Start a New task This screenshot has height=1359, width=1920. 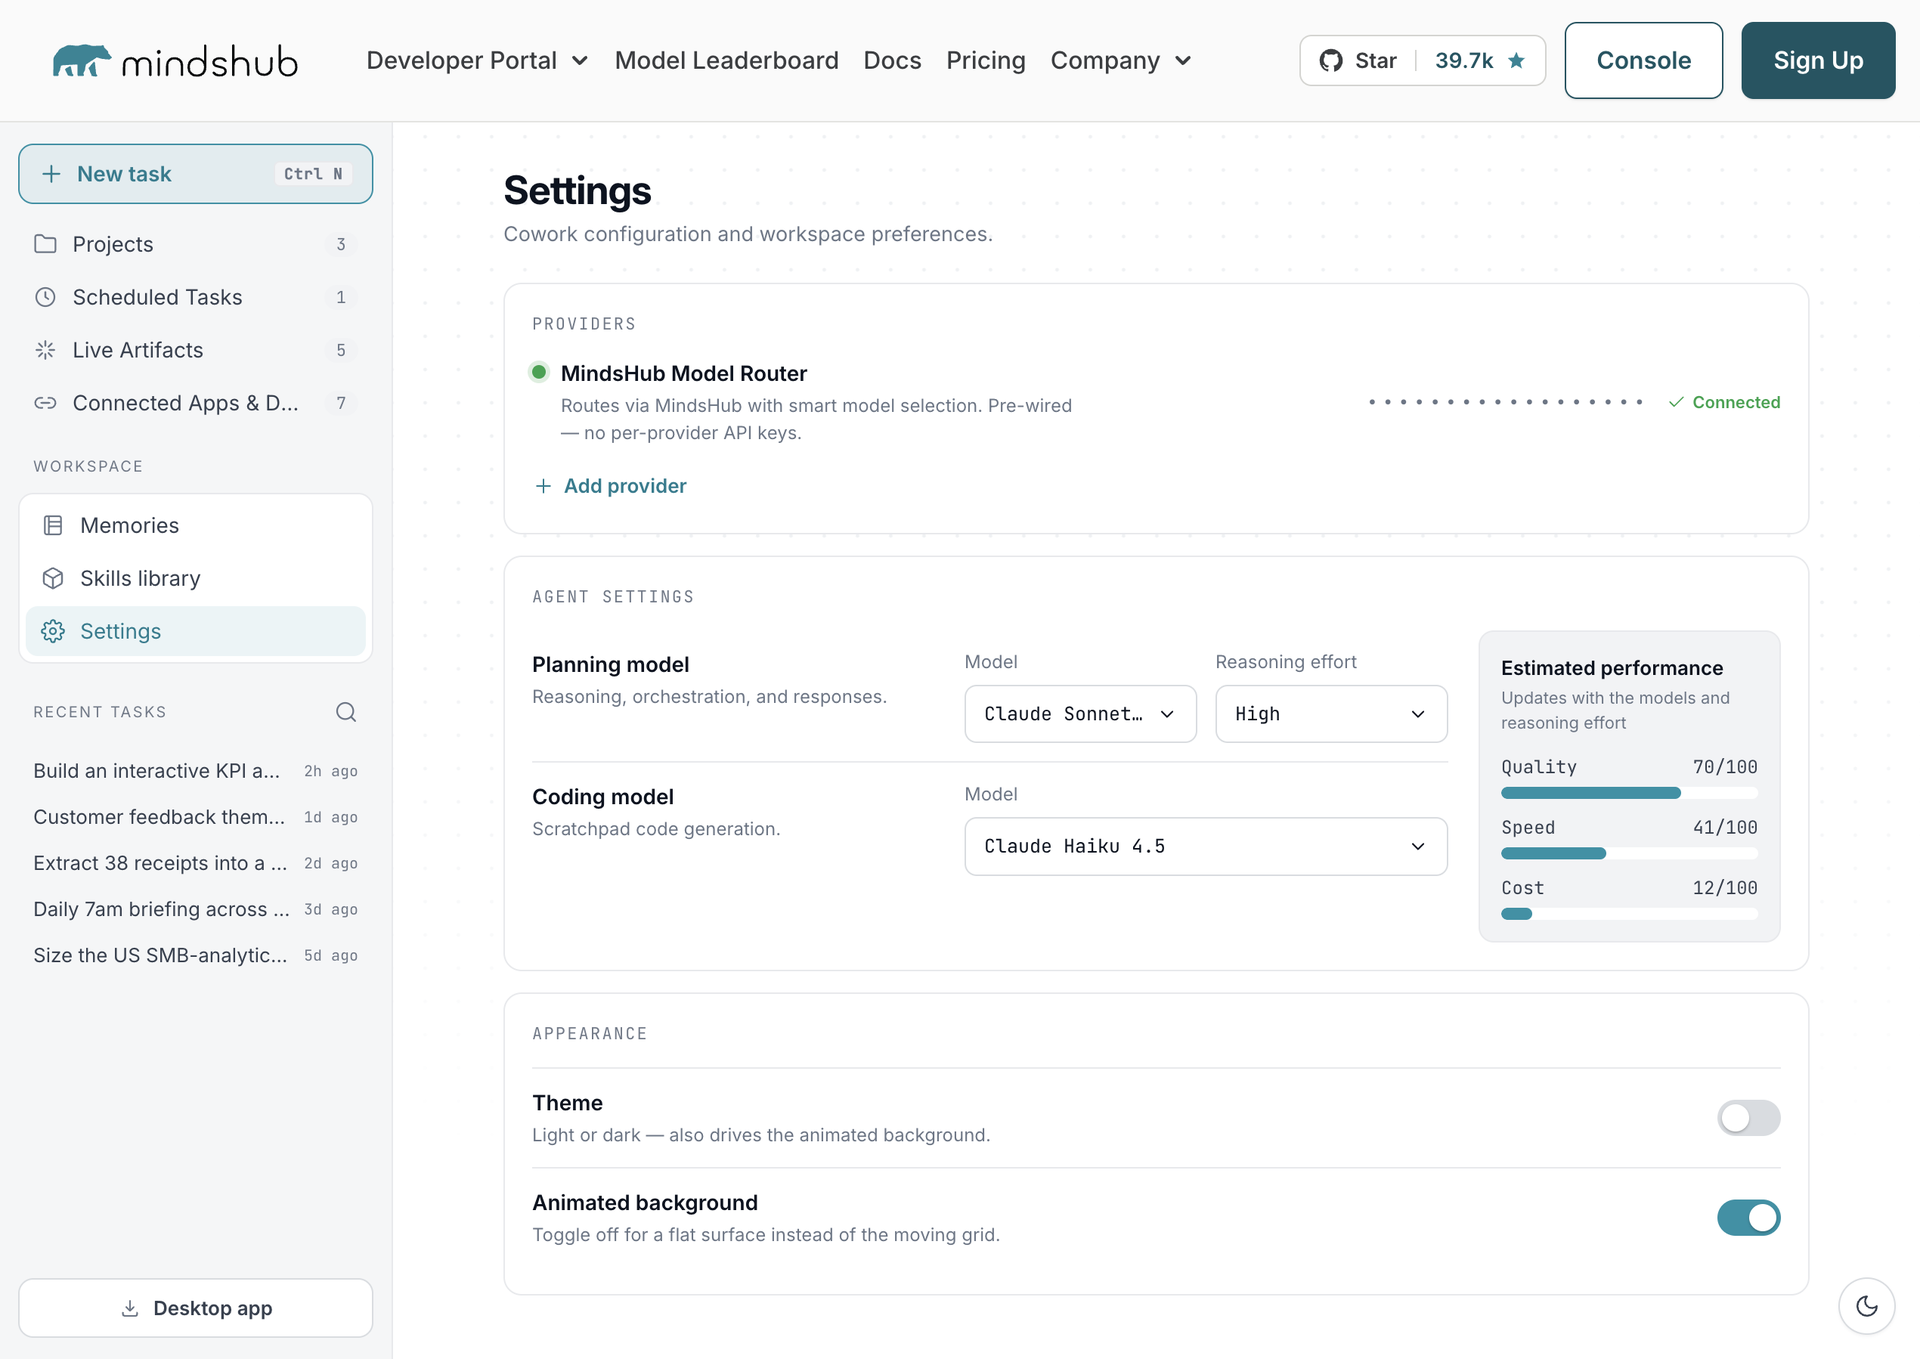tap(196, 174)
